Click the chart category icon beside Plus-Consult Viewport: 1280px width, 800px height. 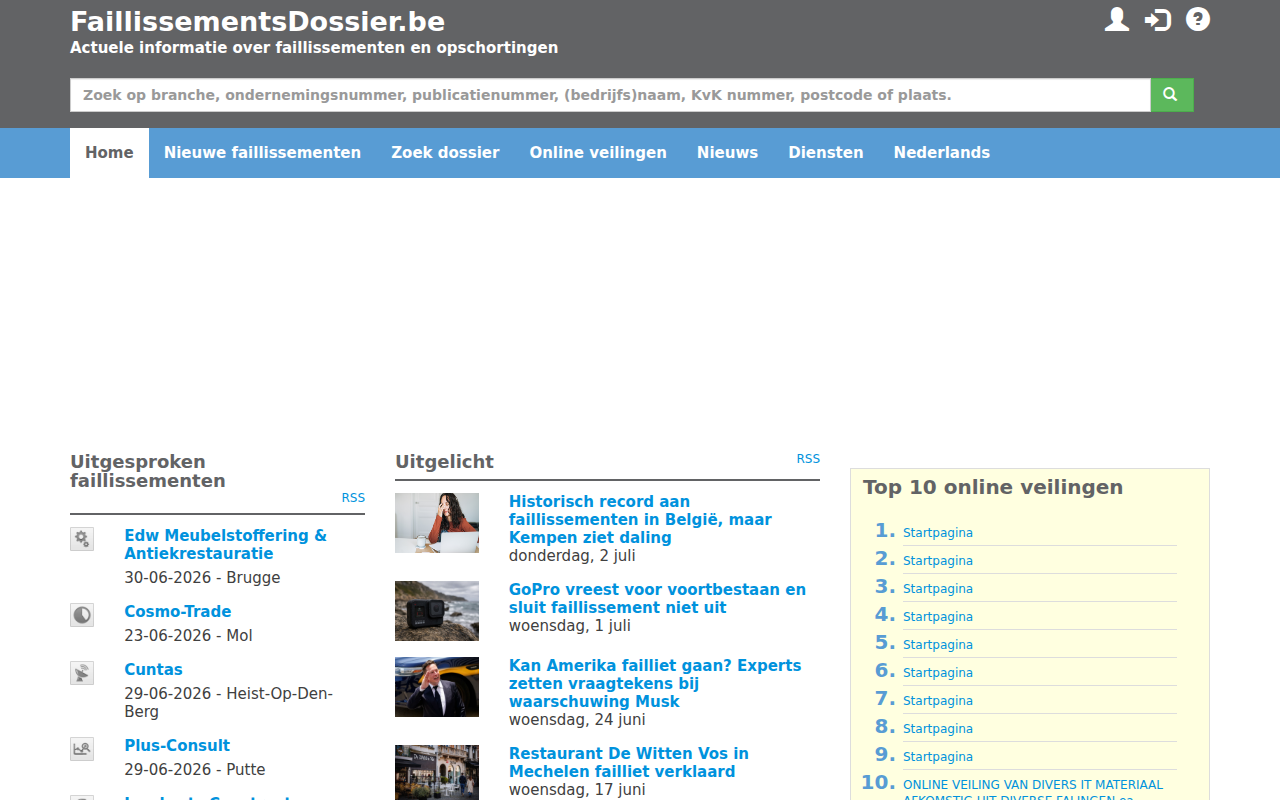click(82, 749)
